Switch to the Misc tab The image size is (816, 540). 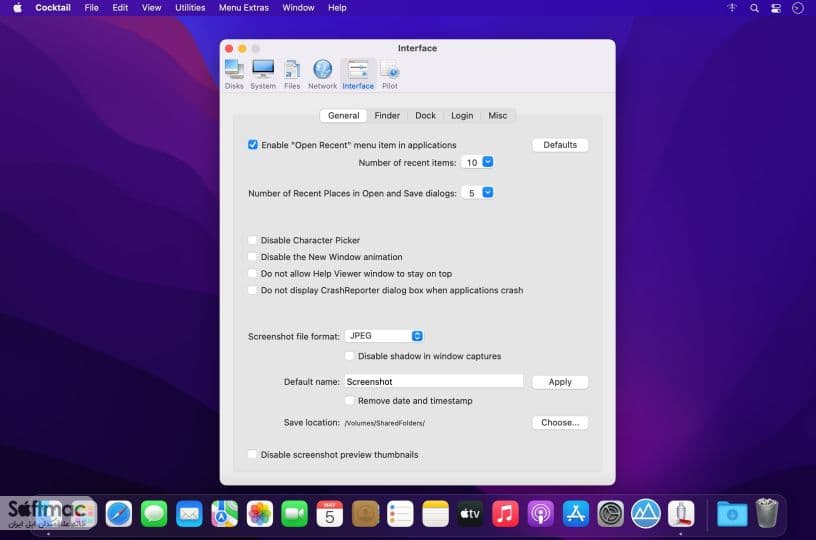pos(498,115)
